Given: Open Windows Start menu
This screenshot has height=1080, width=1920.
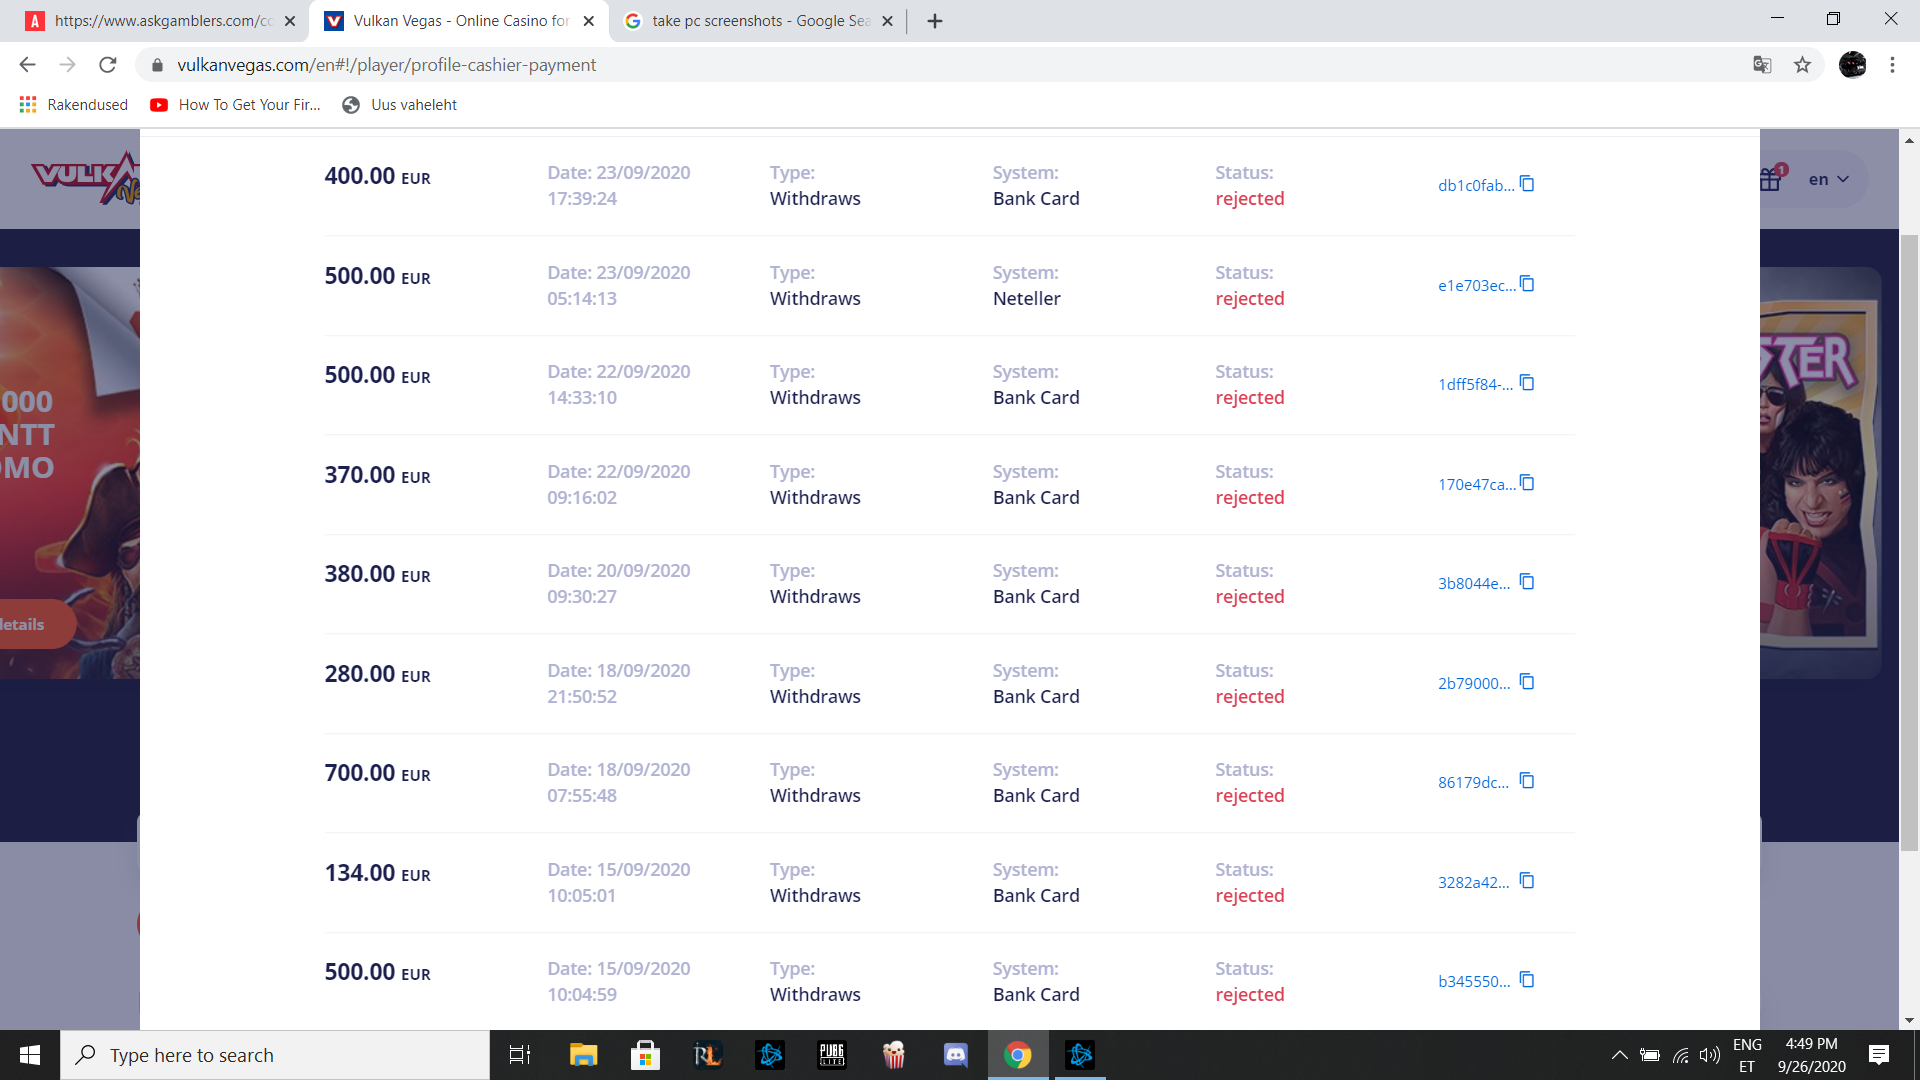Looking at the screenshot, I should point(30,1055).
